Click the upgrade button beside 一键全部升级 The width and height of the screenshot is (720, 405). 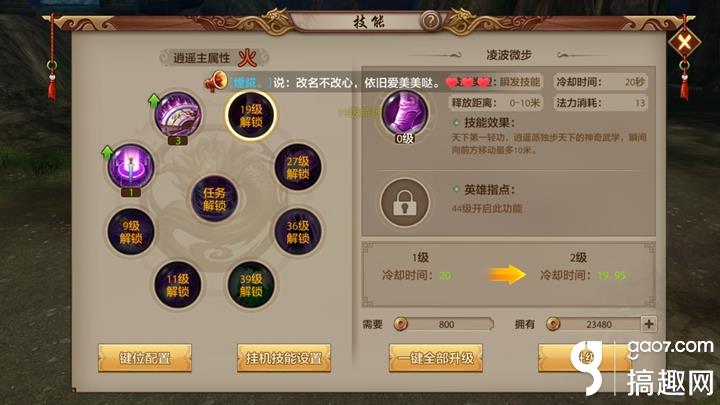click(585, 358)
